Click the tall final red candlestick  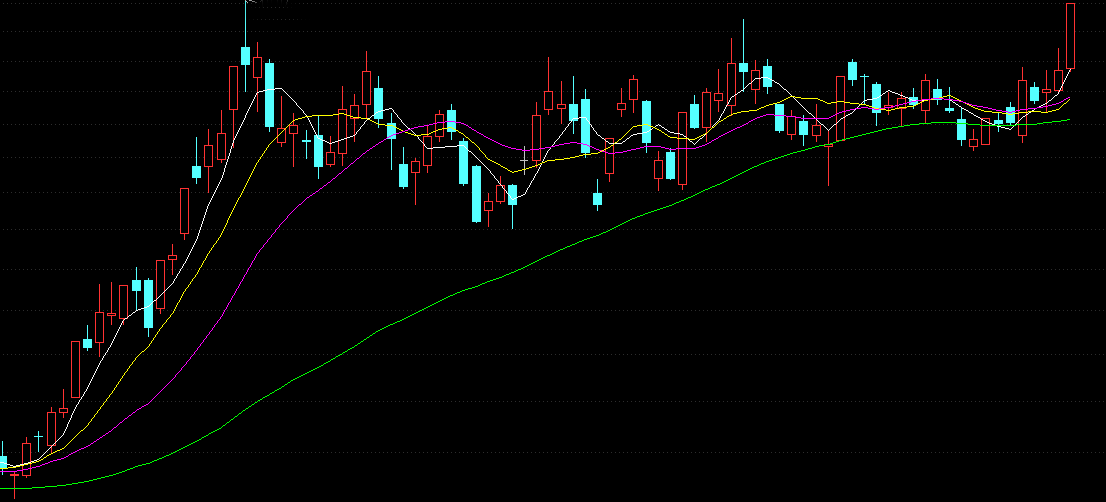click(1070, 35)
